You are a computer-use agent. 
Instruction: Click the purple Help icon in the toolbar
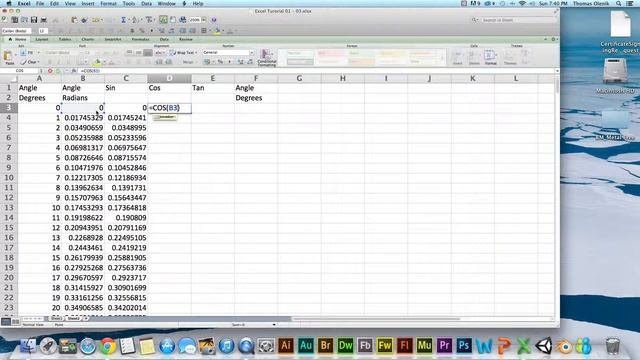pyautogui.click(x=214, y=20)
